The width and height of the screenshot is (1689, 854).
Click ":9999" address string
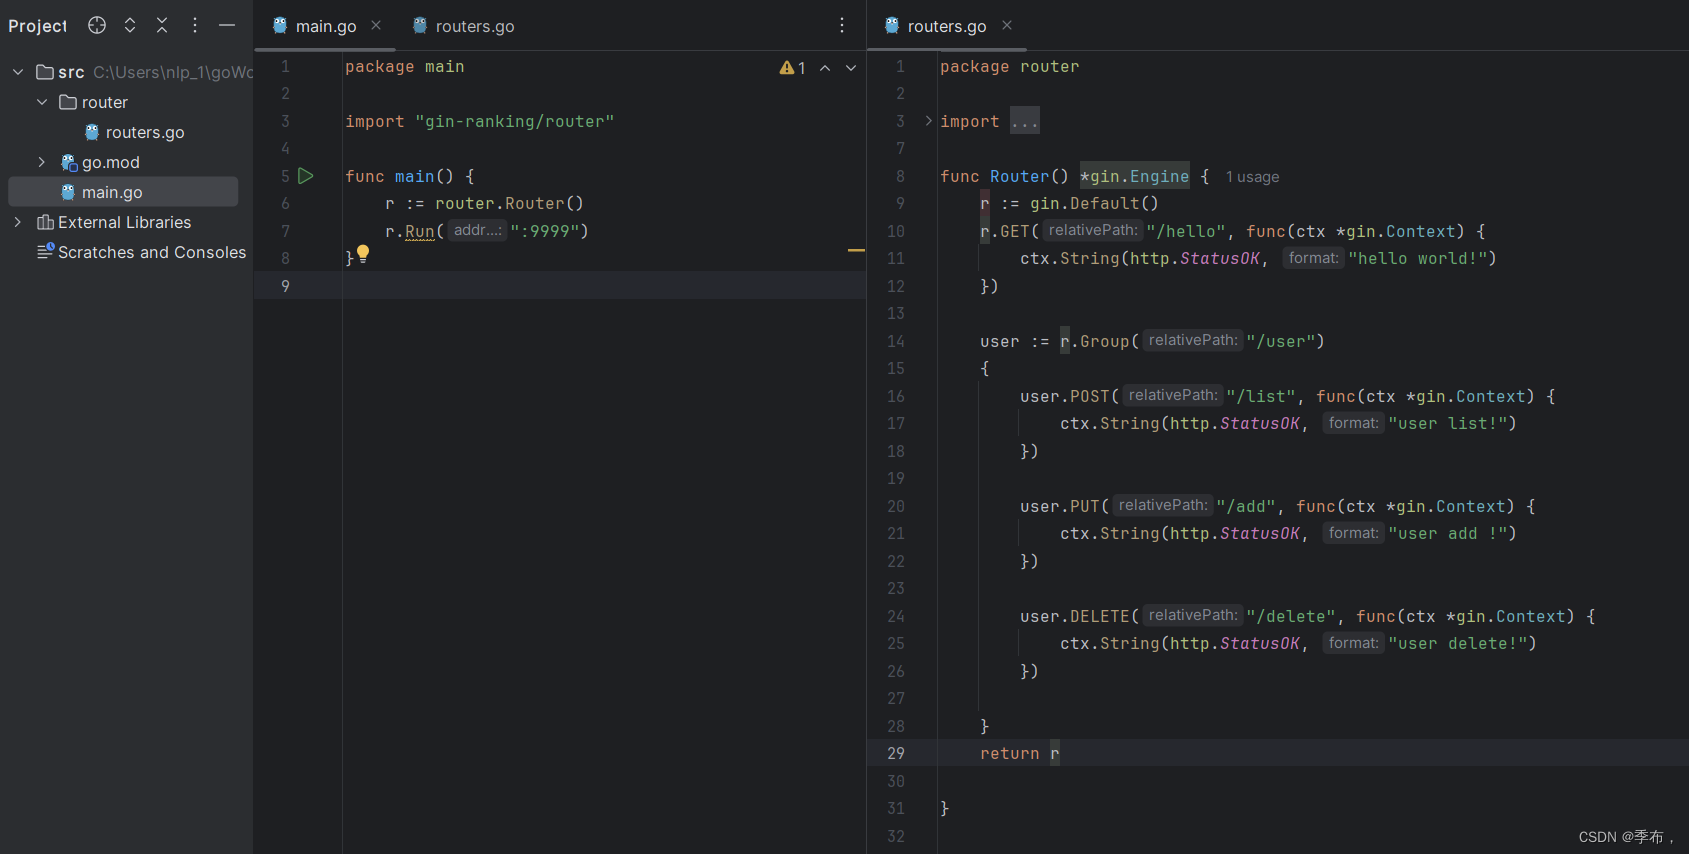tap(545, 231)
